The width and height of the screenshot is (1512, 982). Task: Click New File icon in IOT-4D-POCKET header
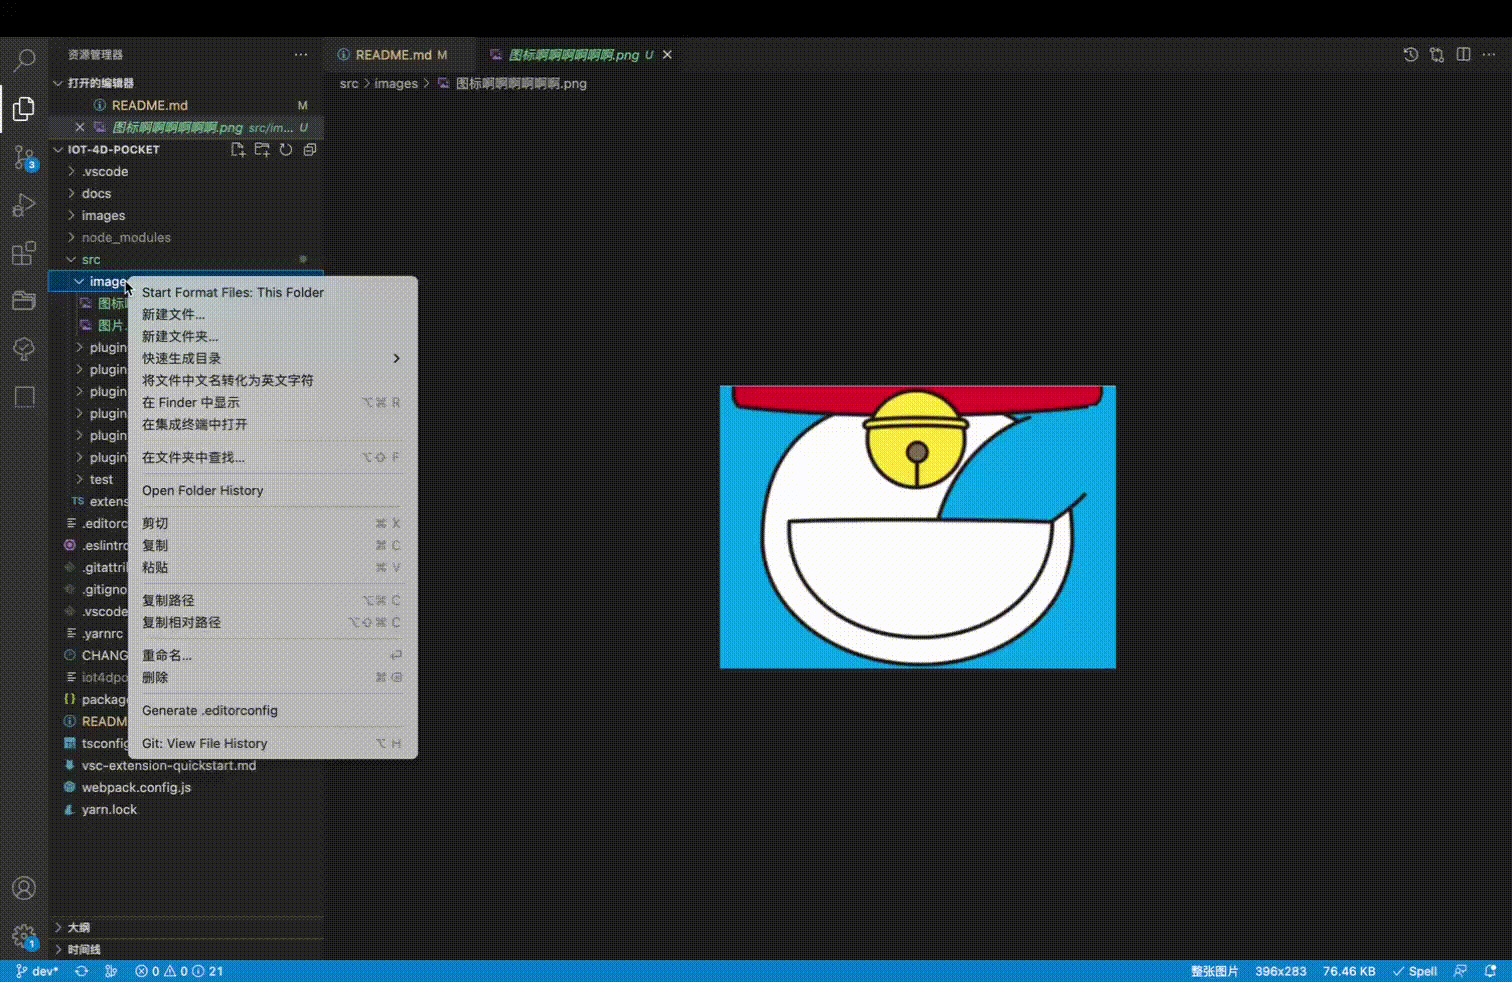click(238, 149)
